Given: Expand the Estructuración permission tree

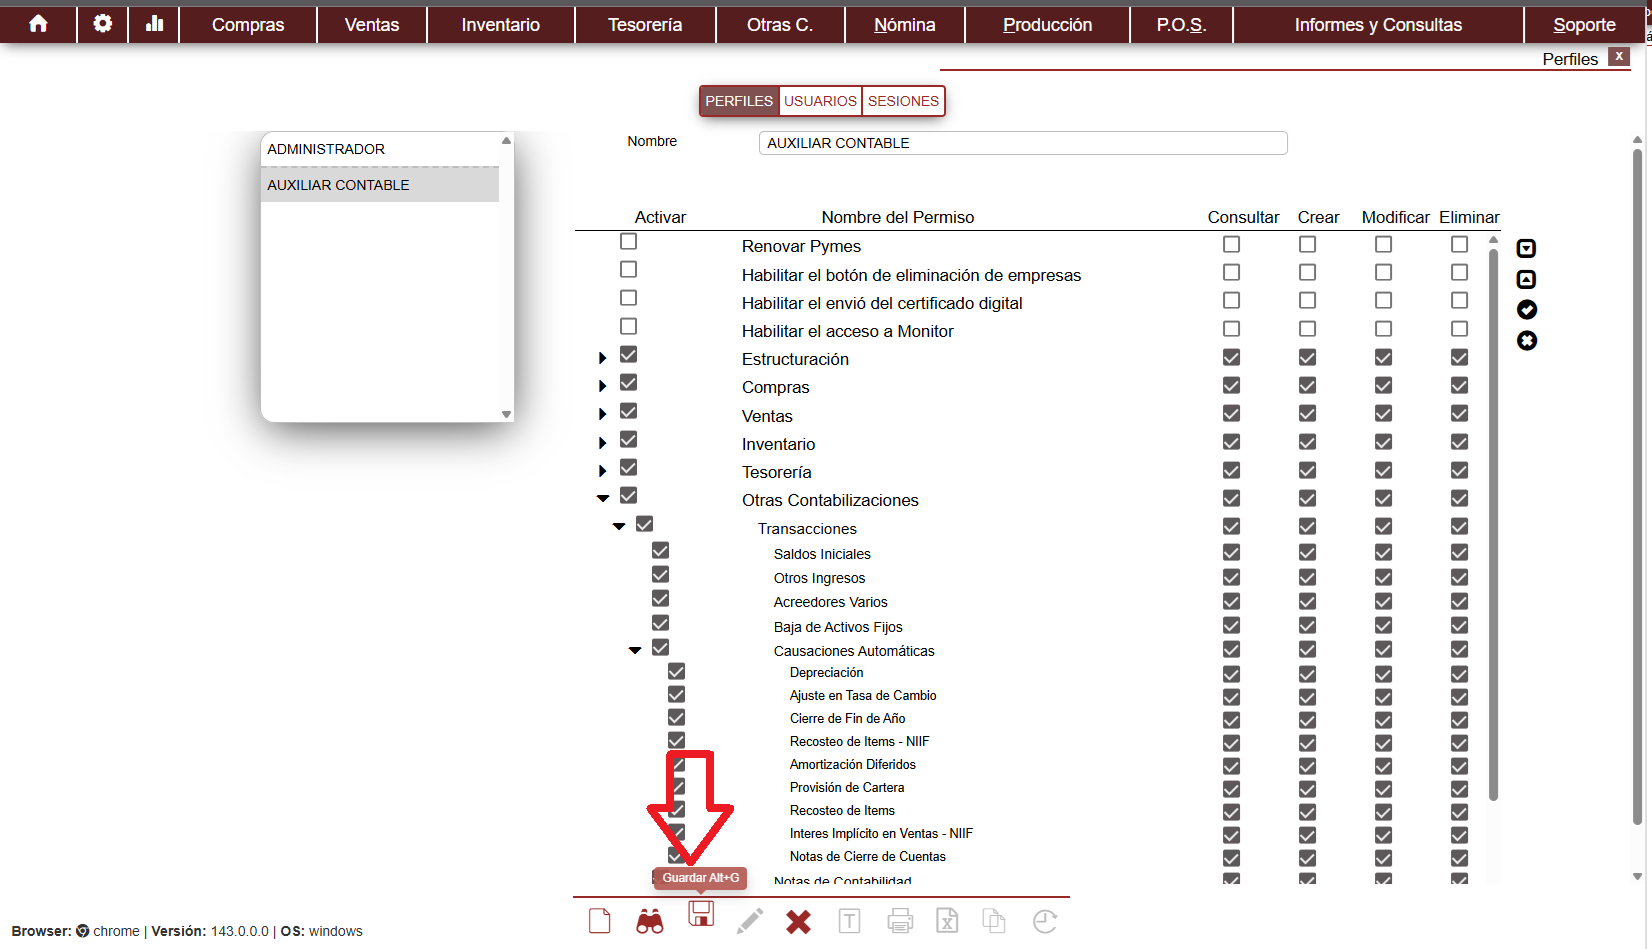Looking at the screenshot, I should point(602,358).
